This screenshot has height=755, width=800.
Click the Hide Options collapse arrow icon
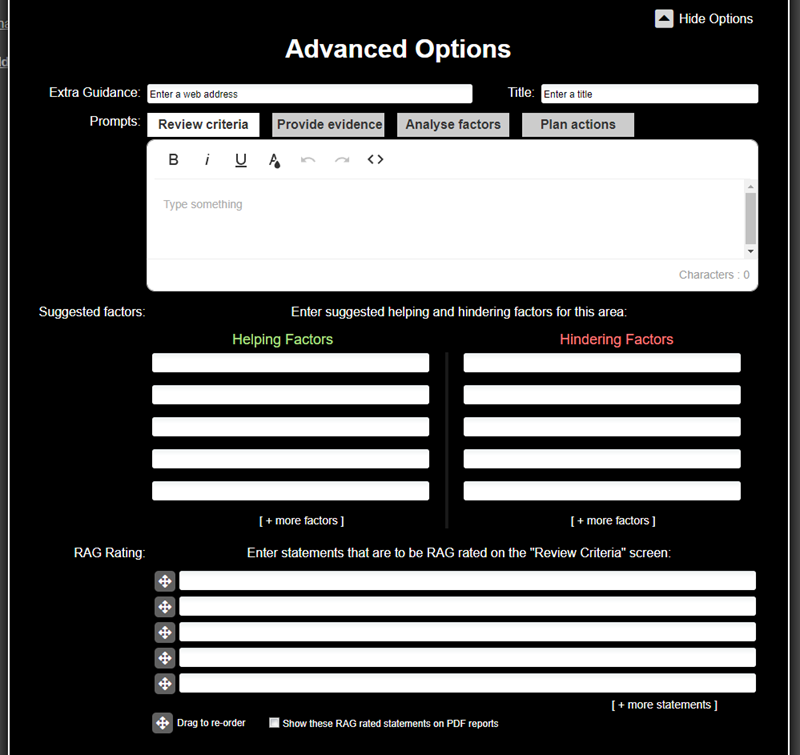(x=664, y=19)
